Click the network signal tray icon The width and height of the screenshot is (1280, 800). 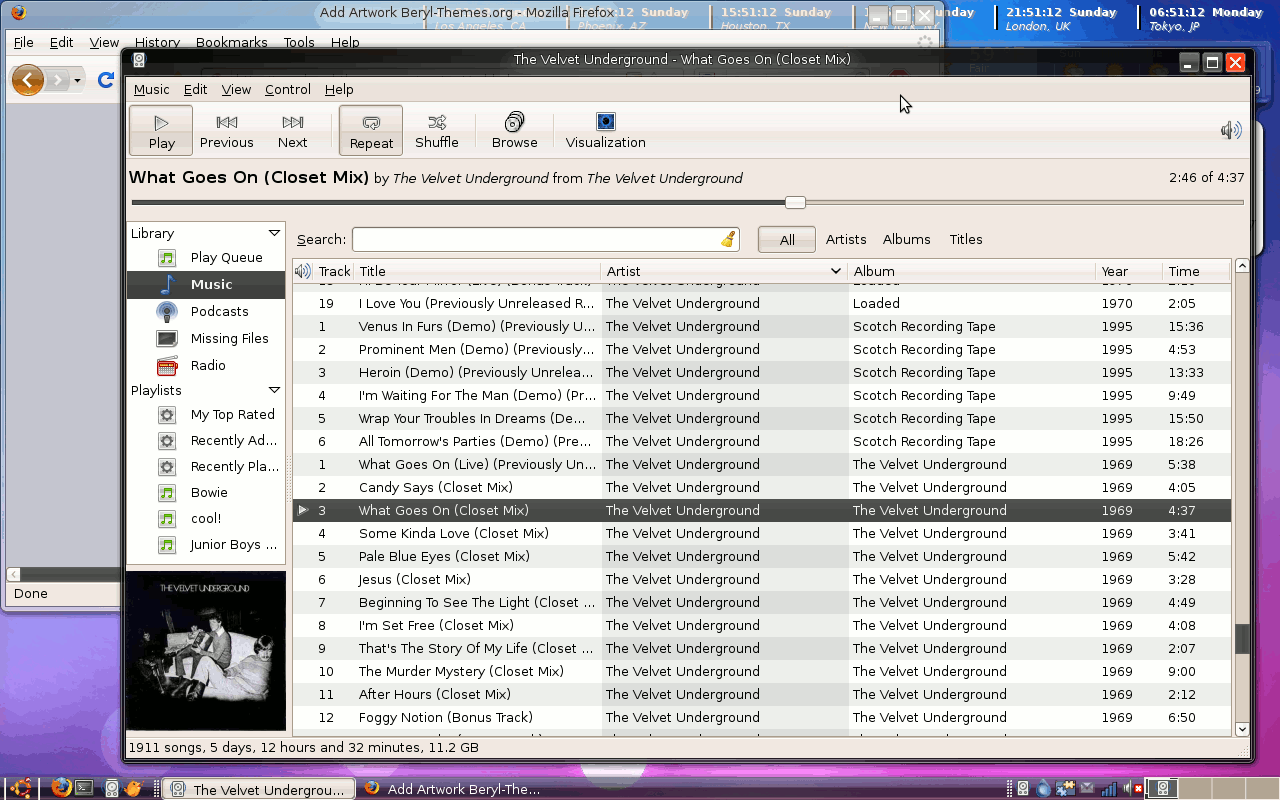click(x=1108, y=788)
